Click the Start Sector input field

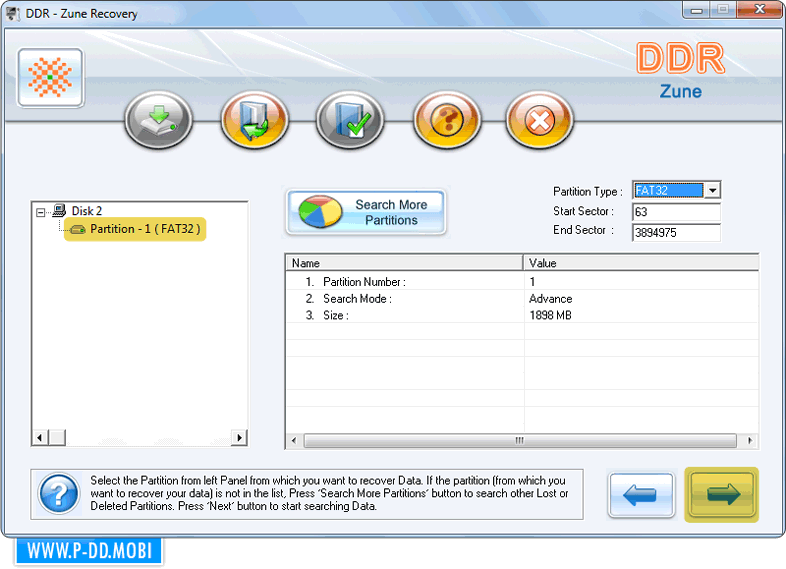[676, 212]
